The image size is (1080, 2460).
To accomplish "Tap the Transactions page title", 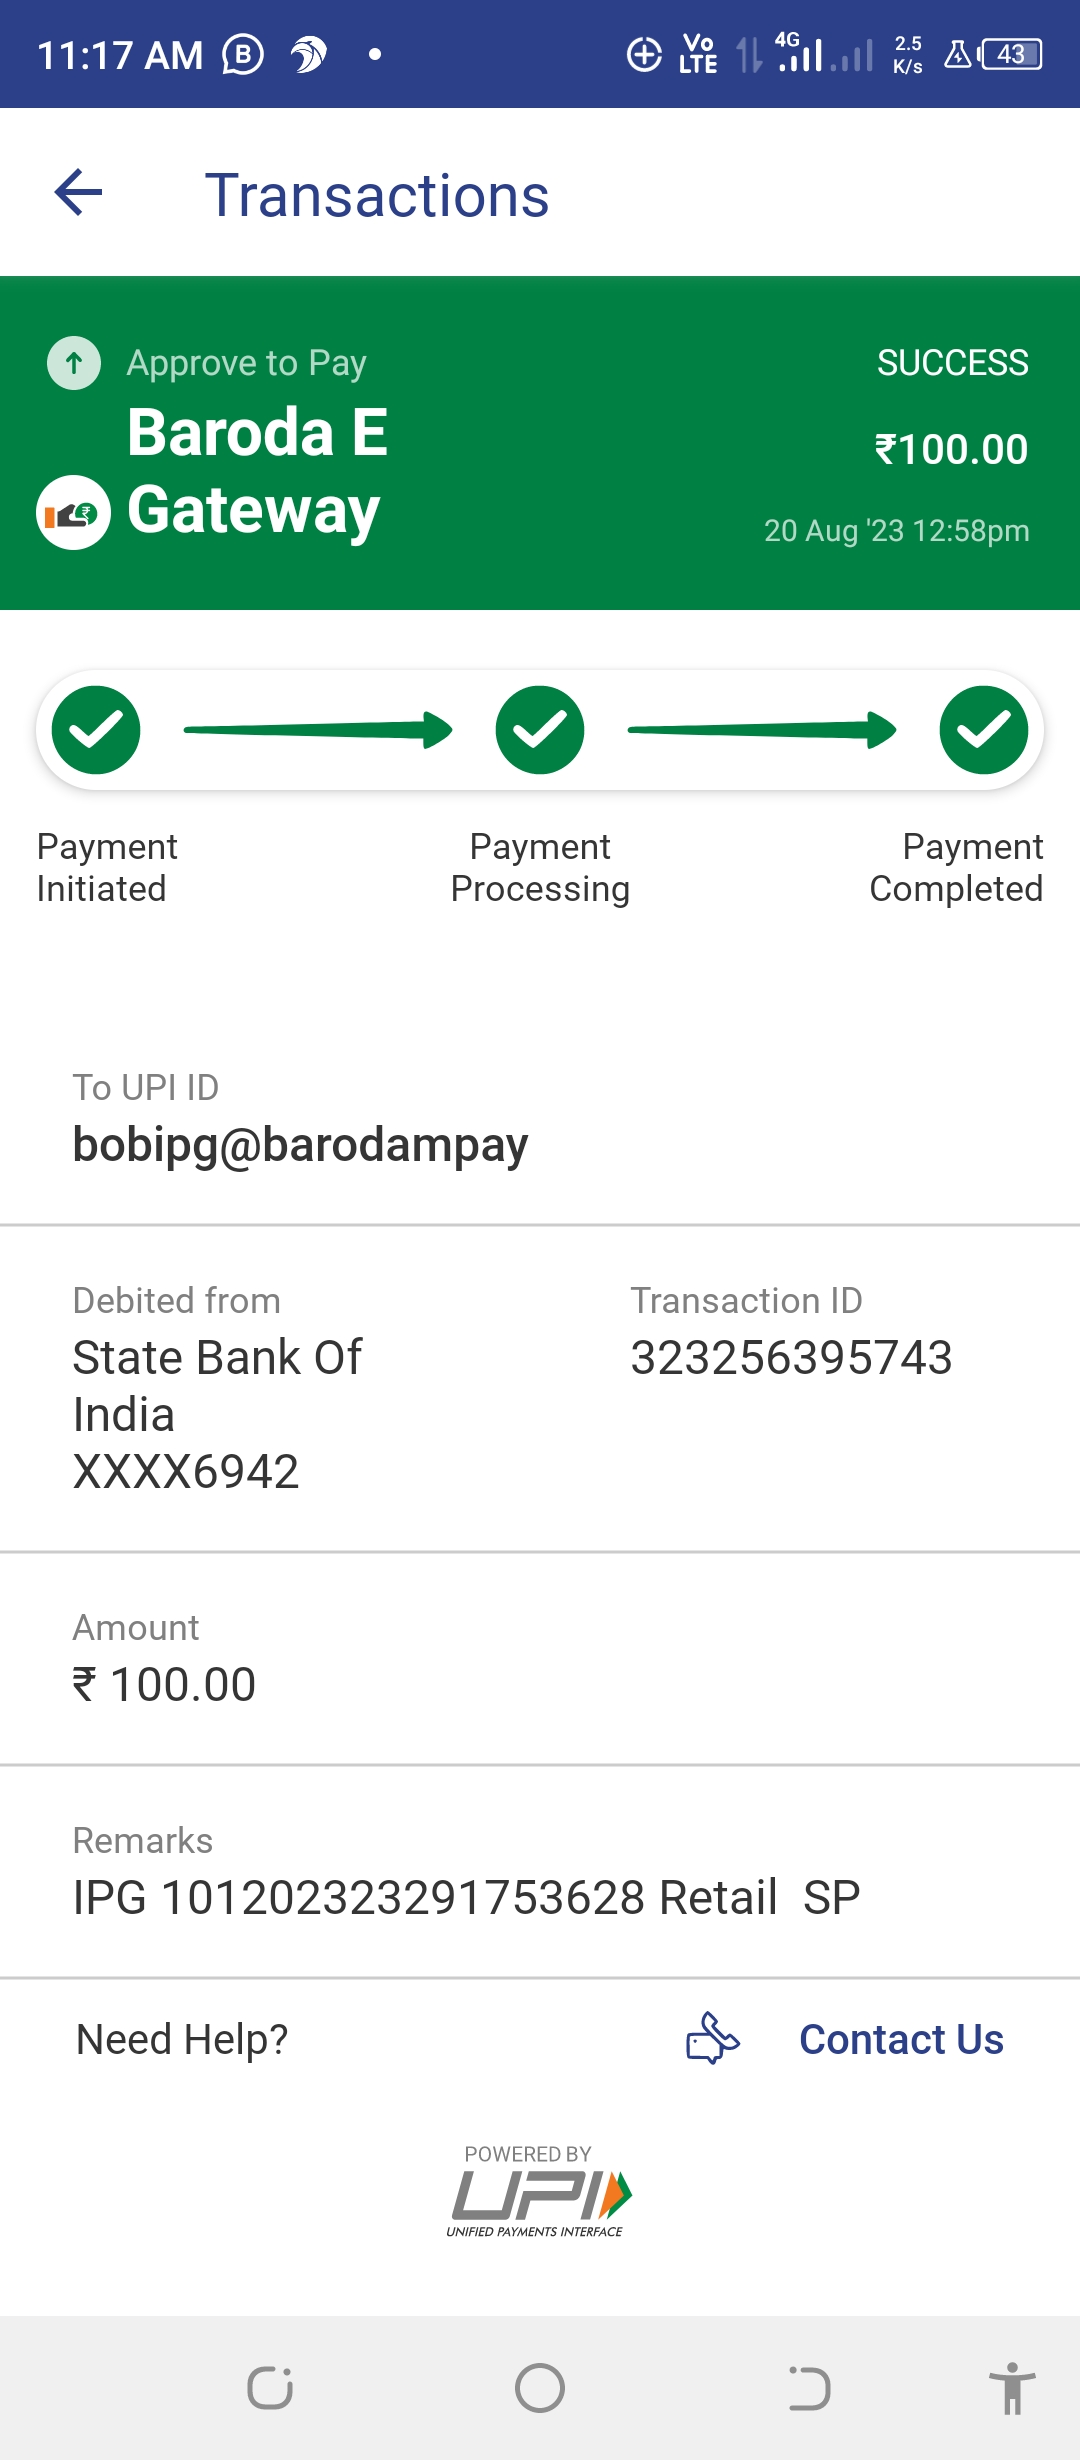I will coord(377,195).
